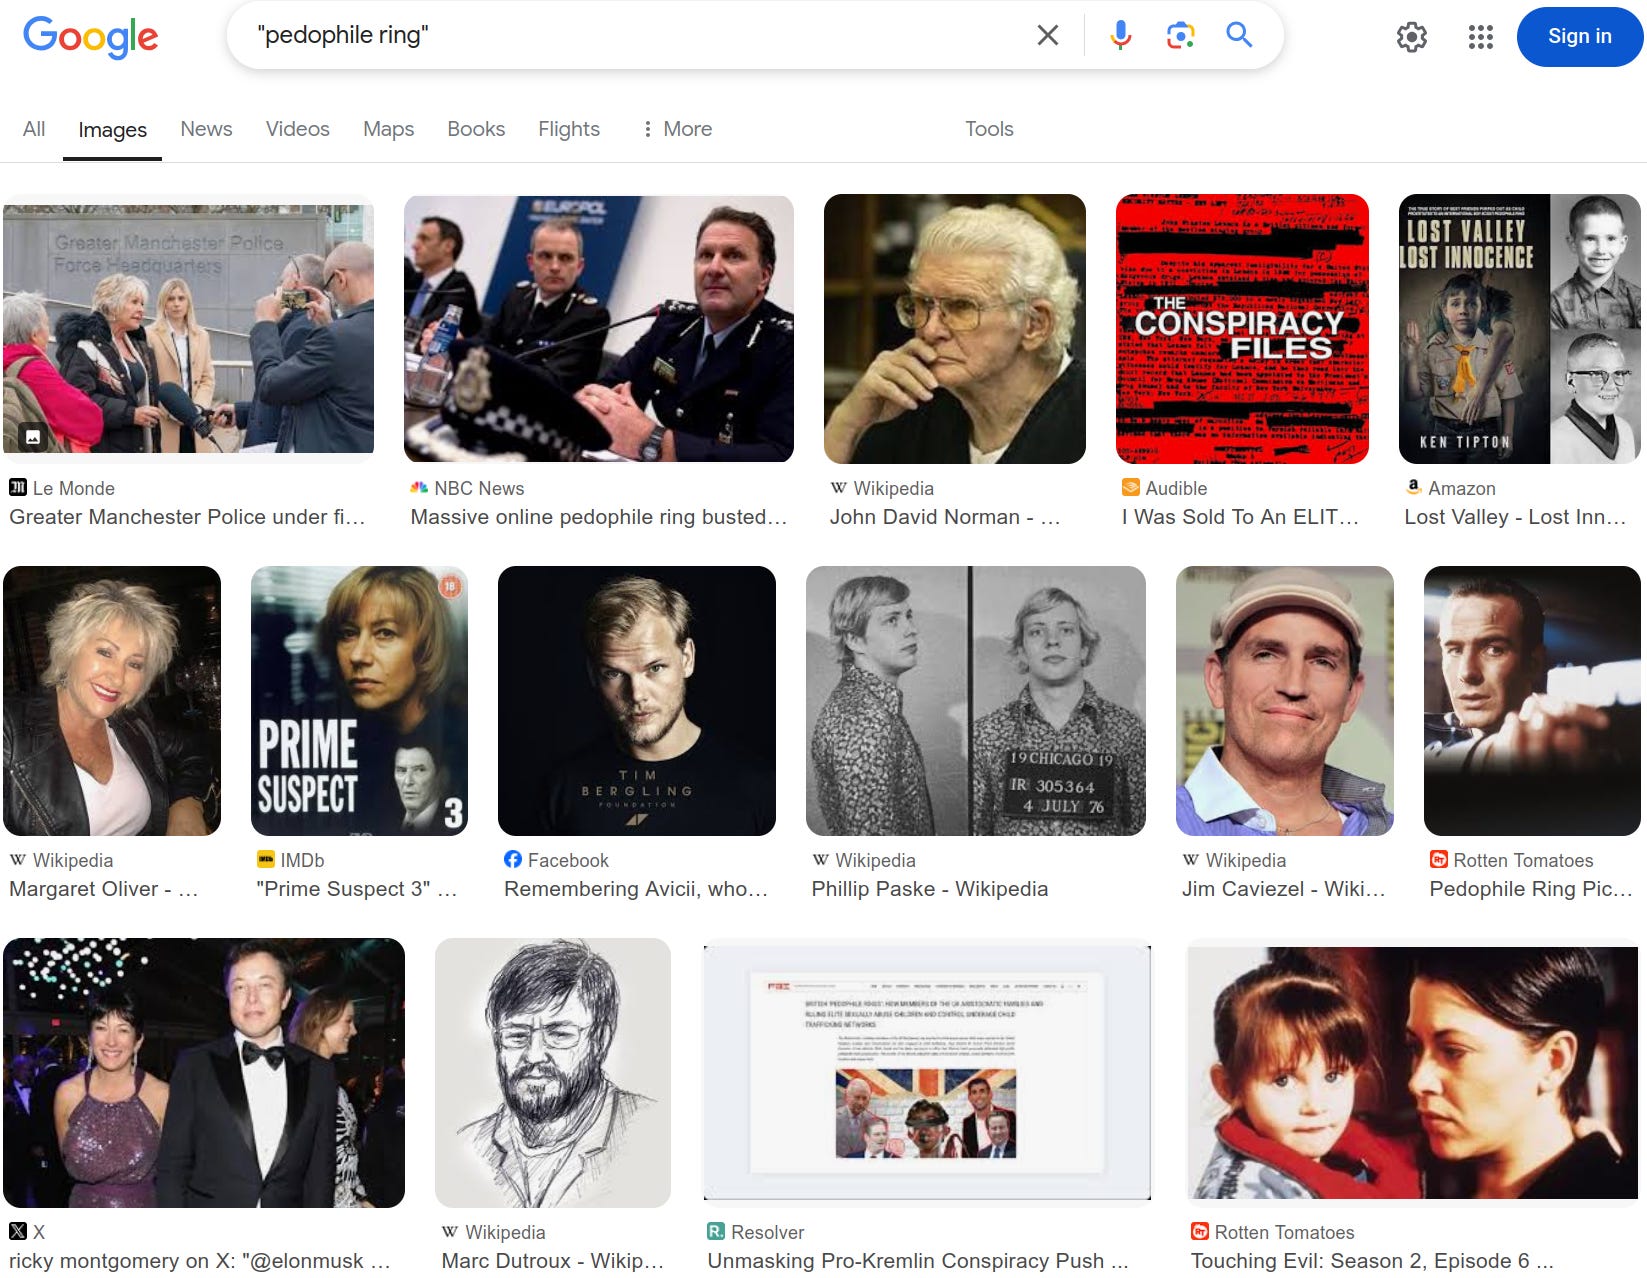Open the Tools options
The image size is (1647, 1278).
coord(989,129)
